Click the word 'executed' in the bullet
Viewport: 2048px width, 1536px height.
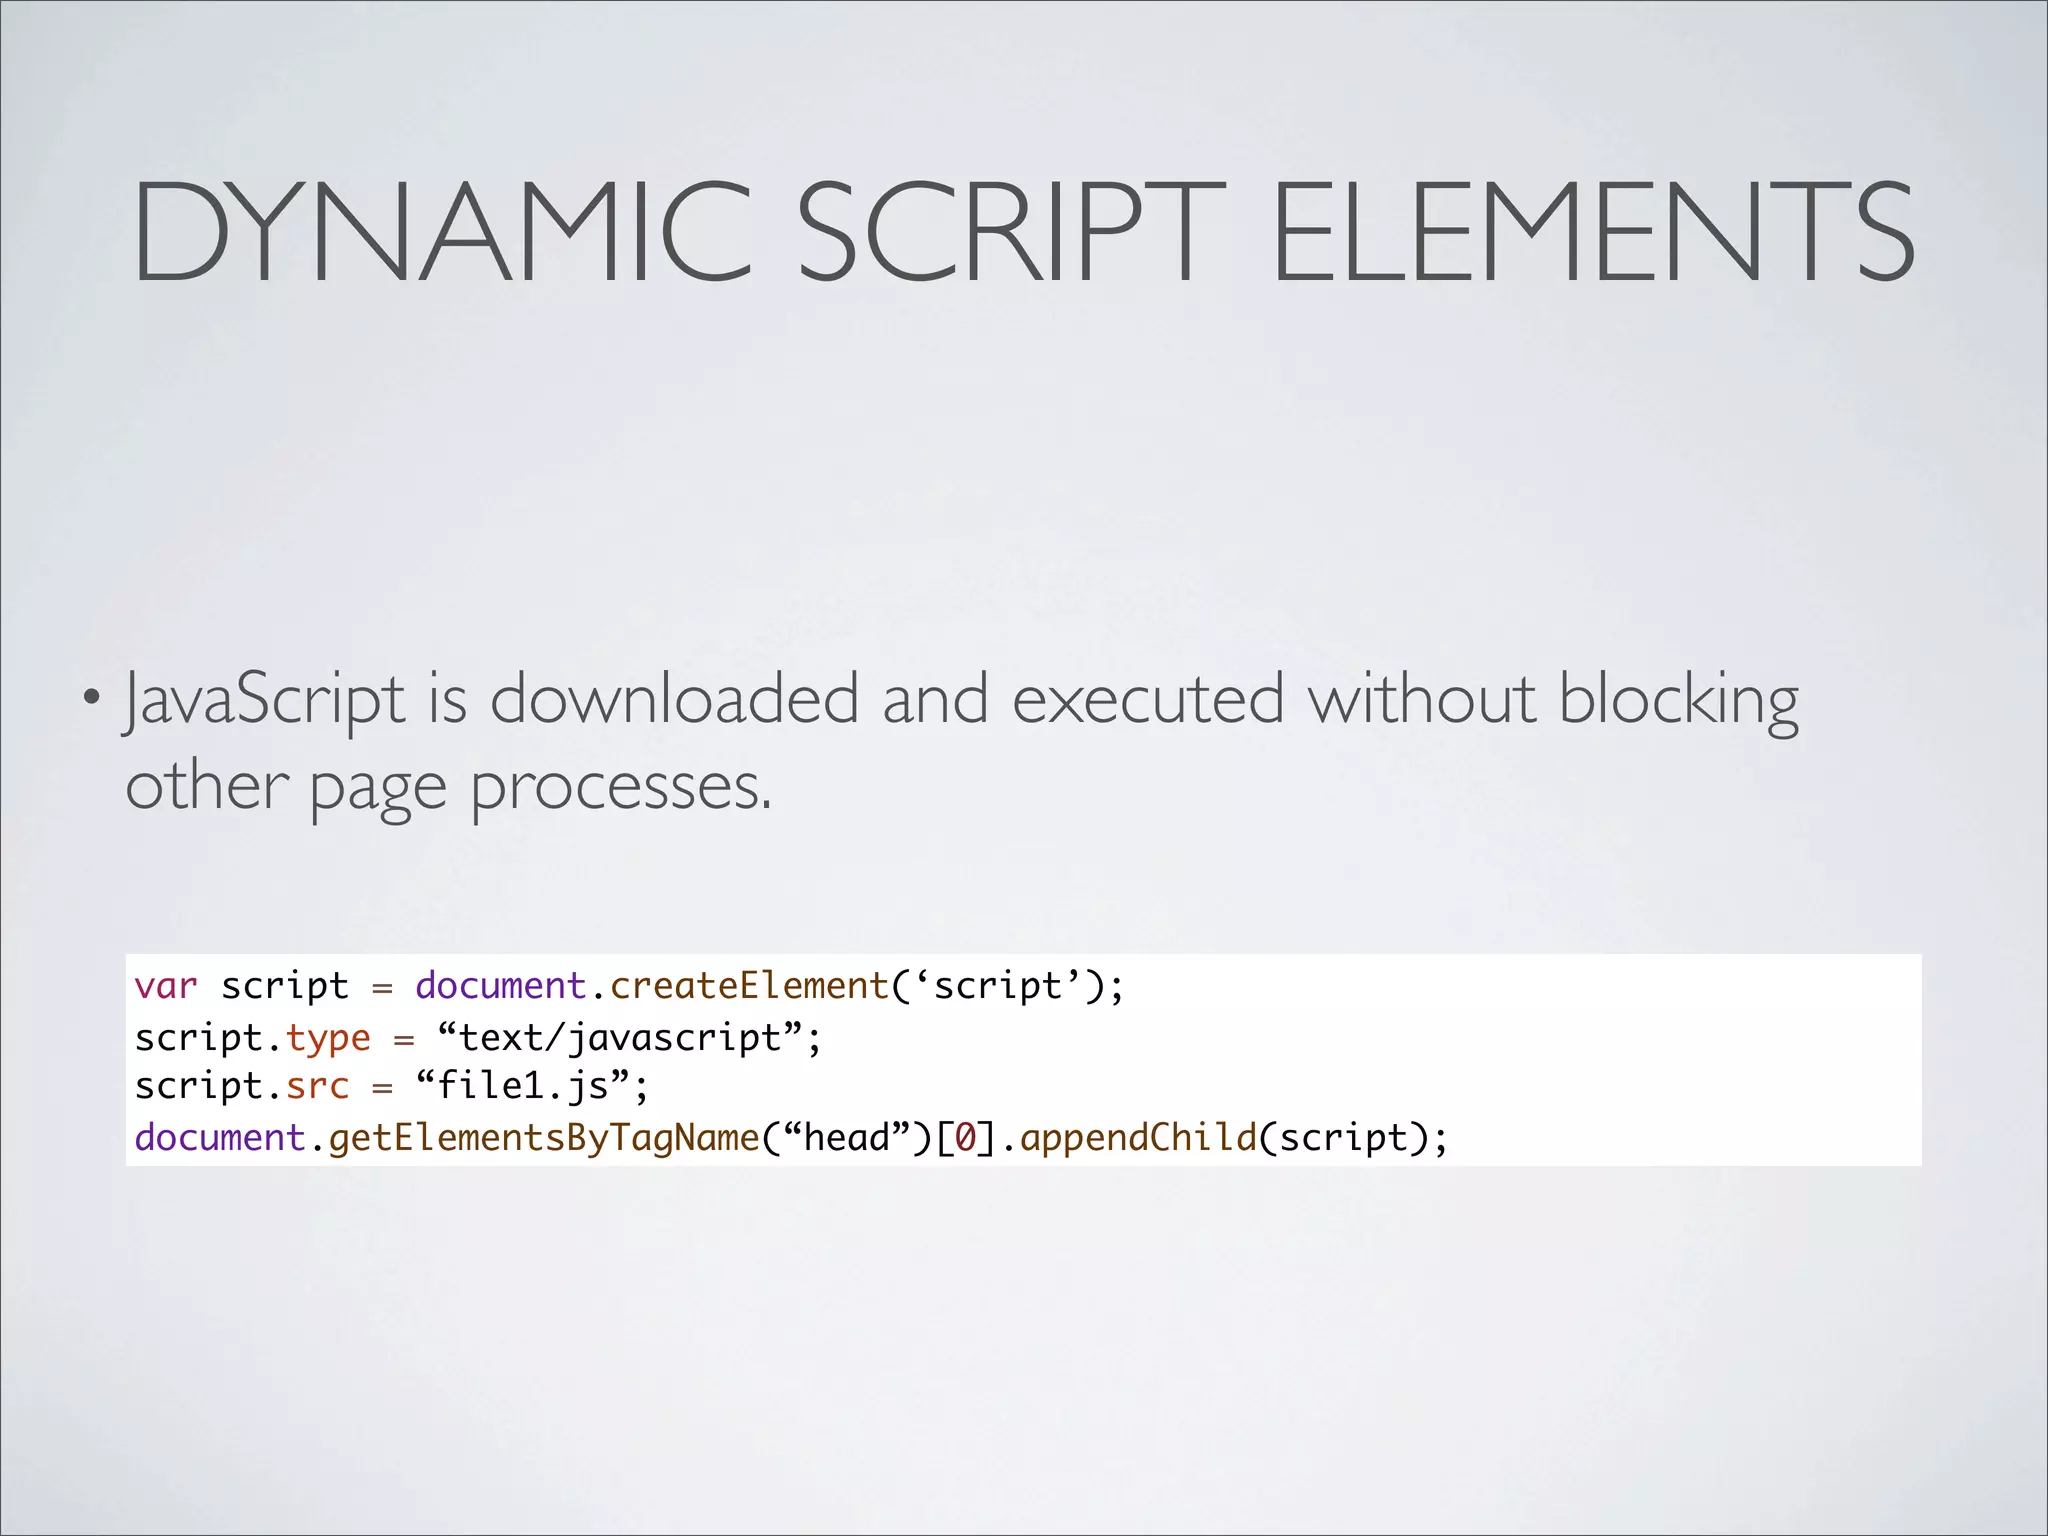(1147, 700)
